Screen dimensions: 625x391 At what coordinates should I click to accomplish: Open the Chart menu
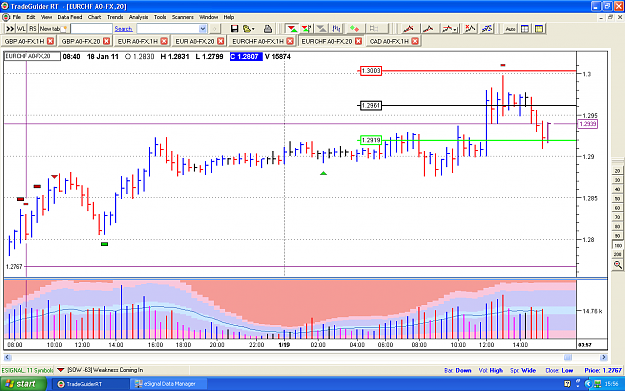(94, 17)
